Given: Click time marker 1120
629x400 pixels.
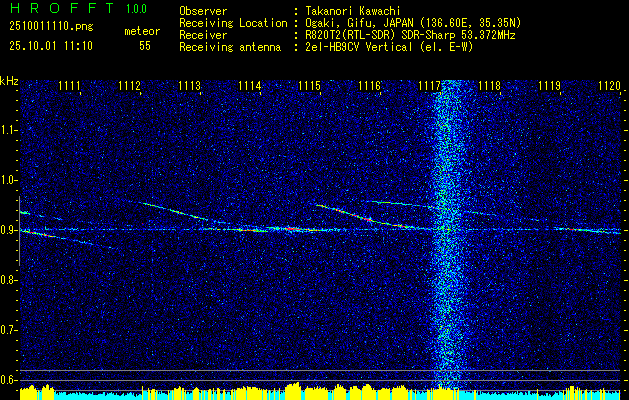Looking at the screenshot, I should coord(610,85).
